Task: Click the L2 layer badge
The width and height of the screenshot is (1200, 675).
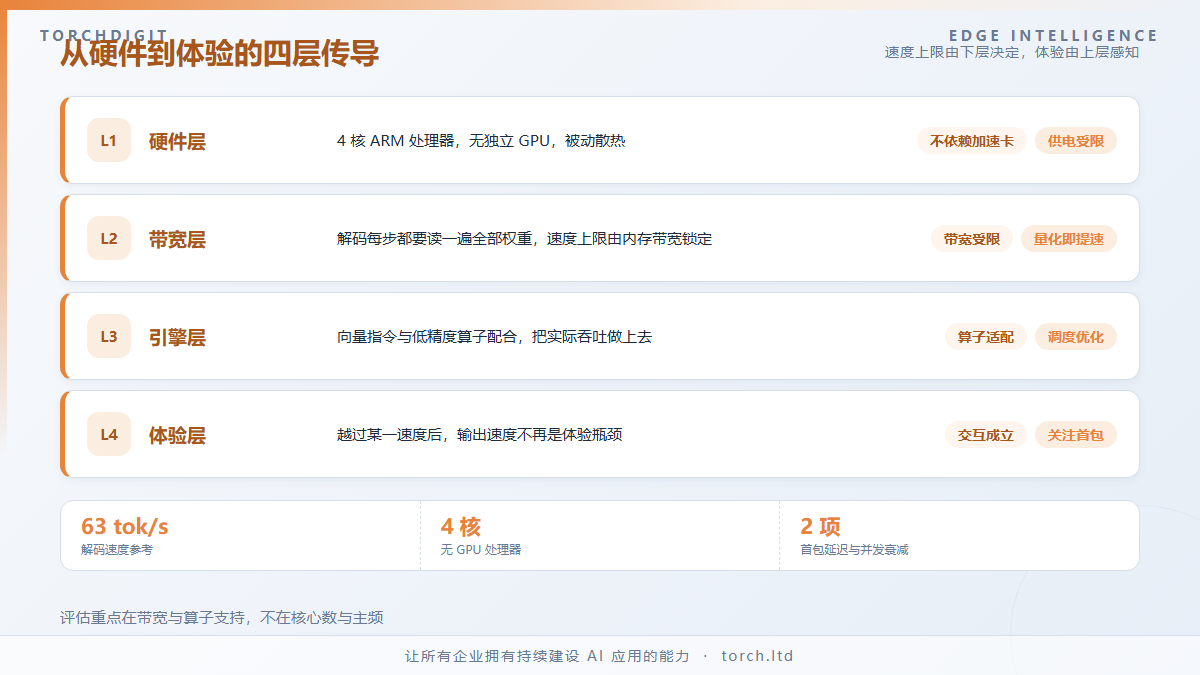Action: [x=109, y=238]
